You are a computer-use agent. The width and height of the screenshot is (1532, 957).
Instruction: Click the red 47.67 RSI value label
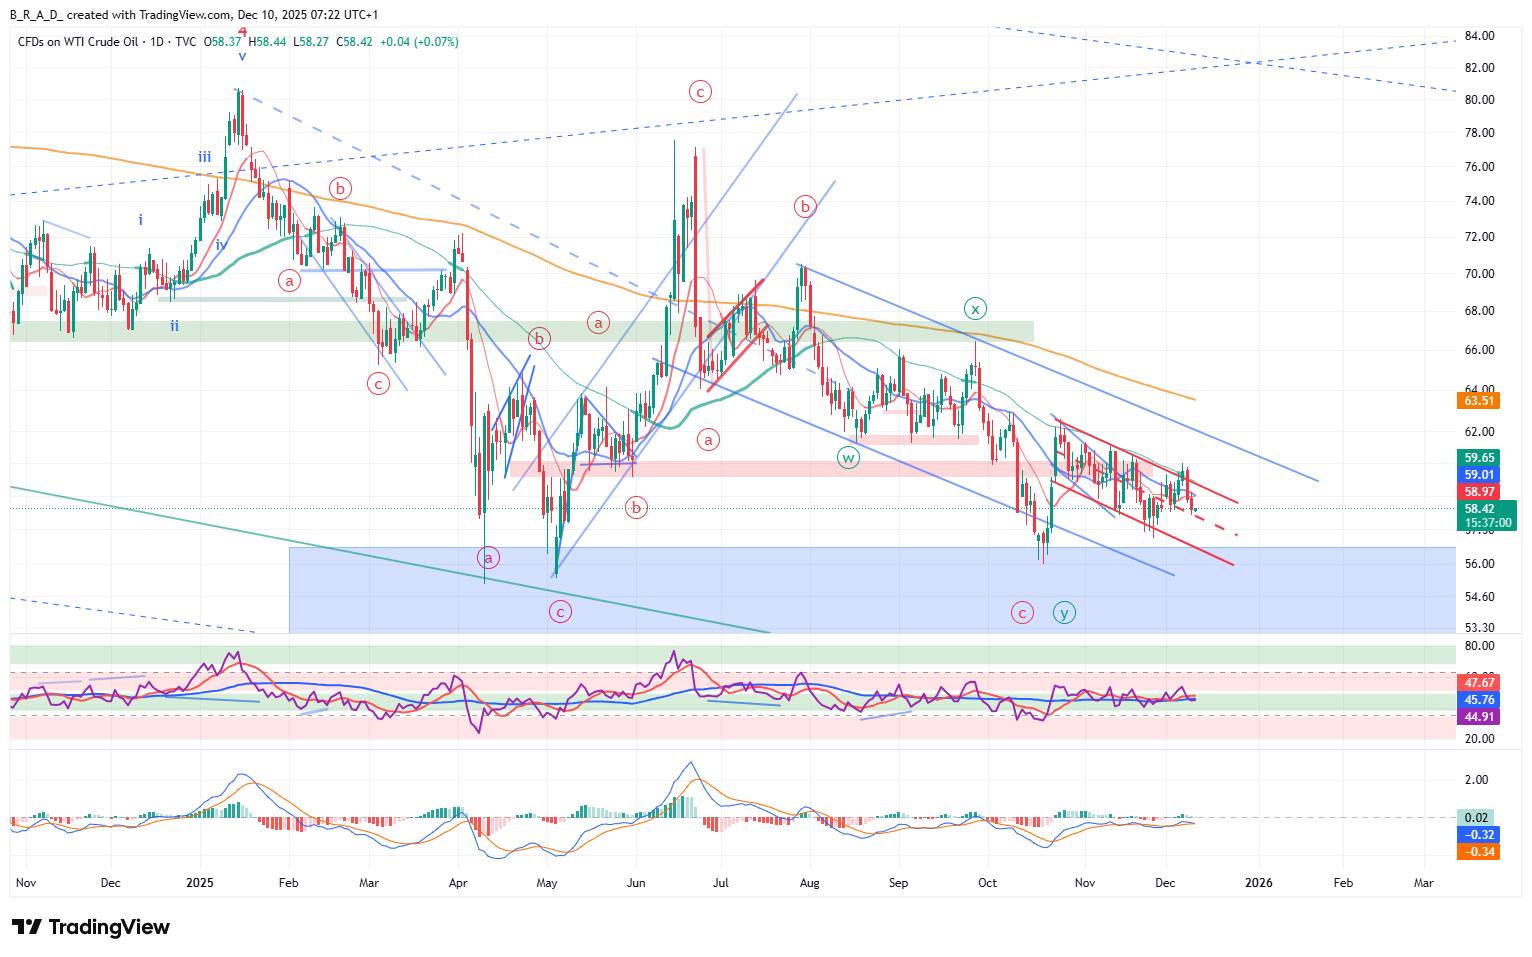tap(1479, 683)
